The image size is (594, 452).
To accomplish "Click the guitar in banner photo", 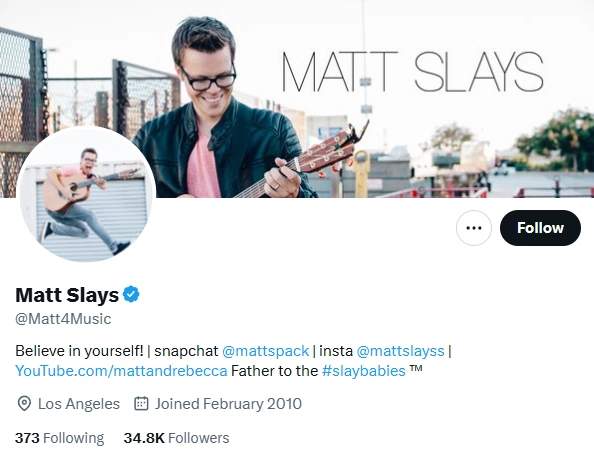I will tap(301, 163).
